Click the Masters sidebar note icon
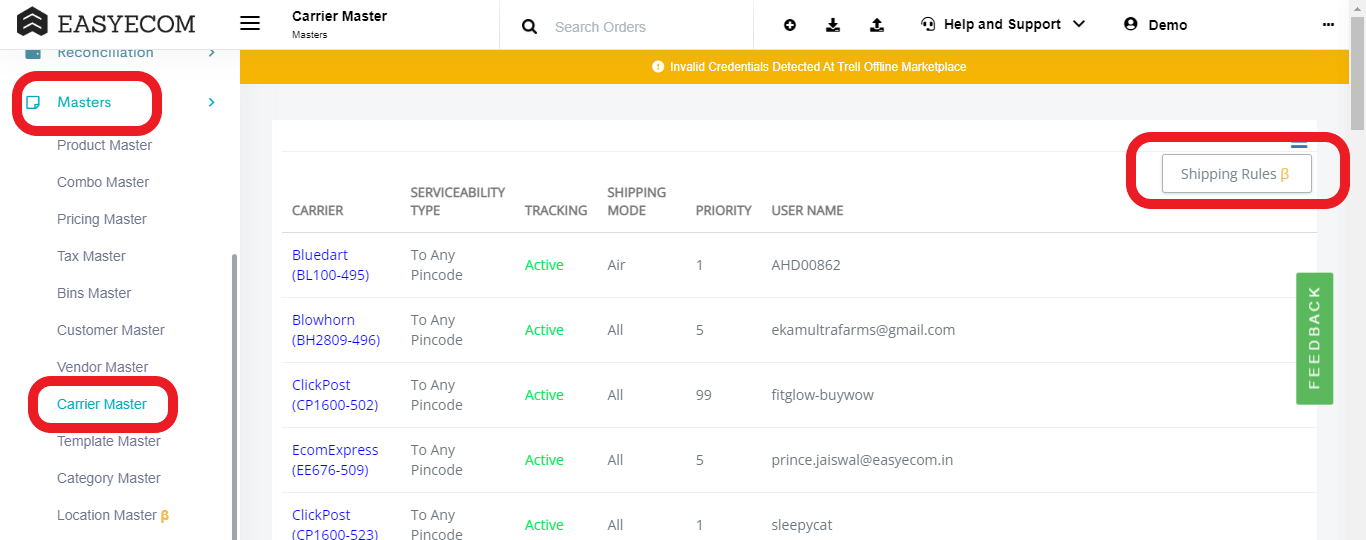The image size is (1366, 540). click(33, 102)
